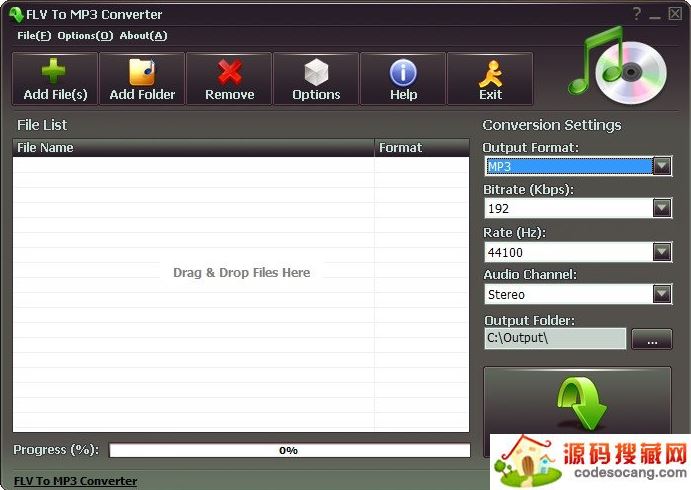Viewport: 691px width, 490px height.
Task: Expand the Rate (Hz) dropdown arrow
Action: coord(662,252)
